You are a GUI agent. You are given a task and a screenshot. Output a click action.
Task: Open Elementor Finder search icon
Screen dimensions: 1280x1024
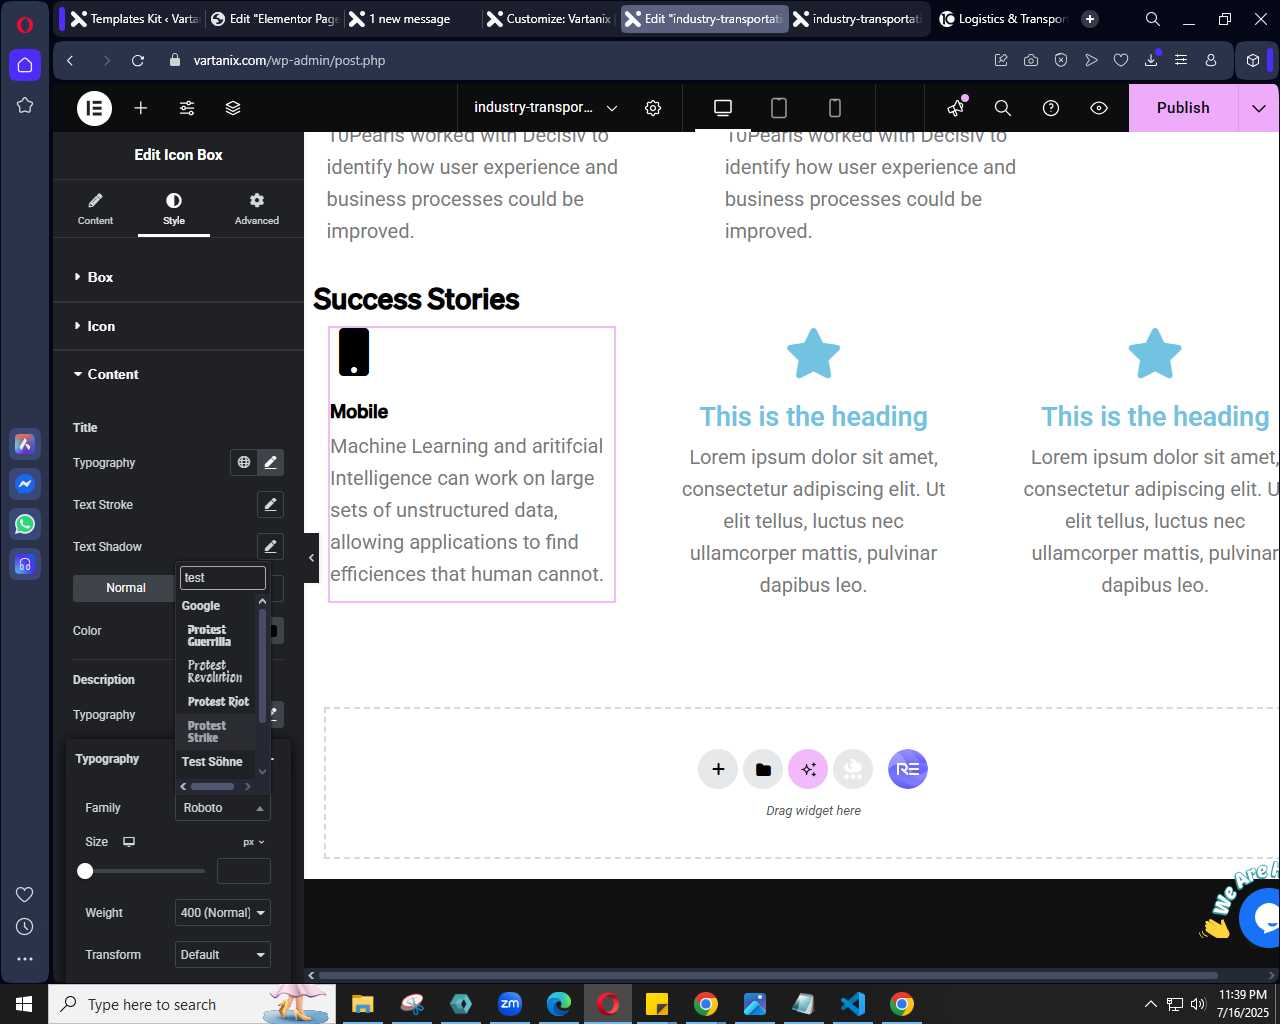(x=1003, y=108)
